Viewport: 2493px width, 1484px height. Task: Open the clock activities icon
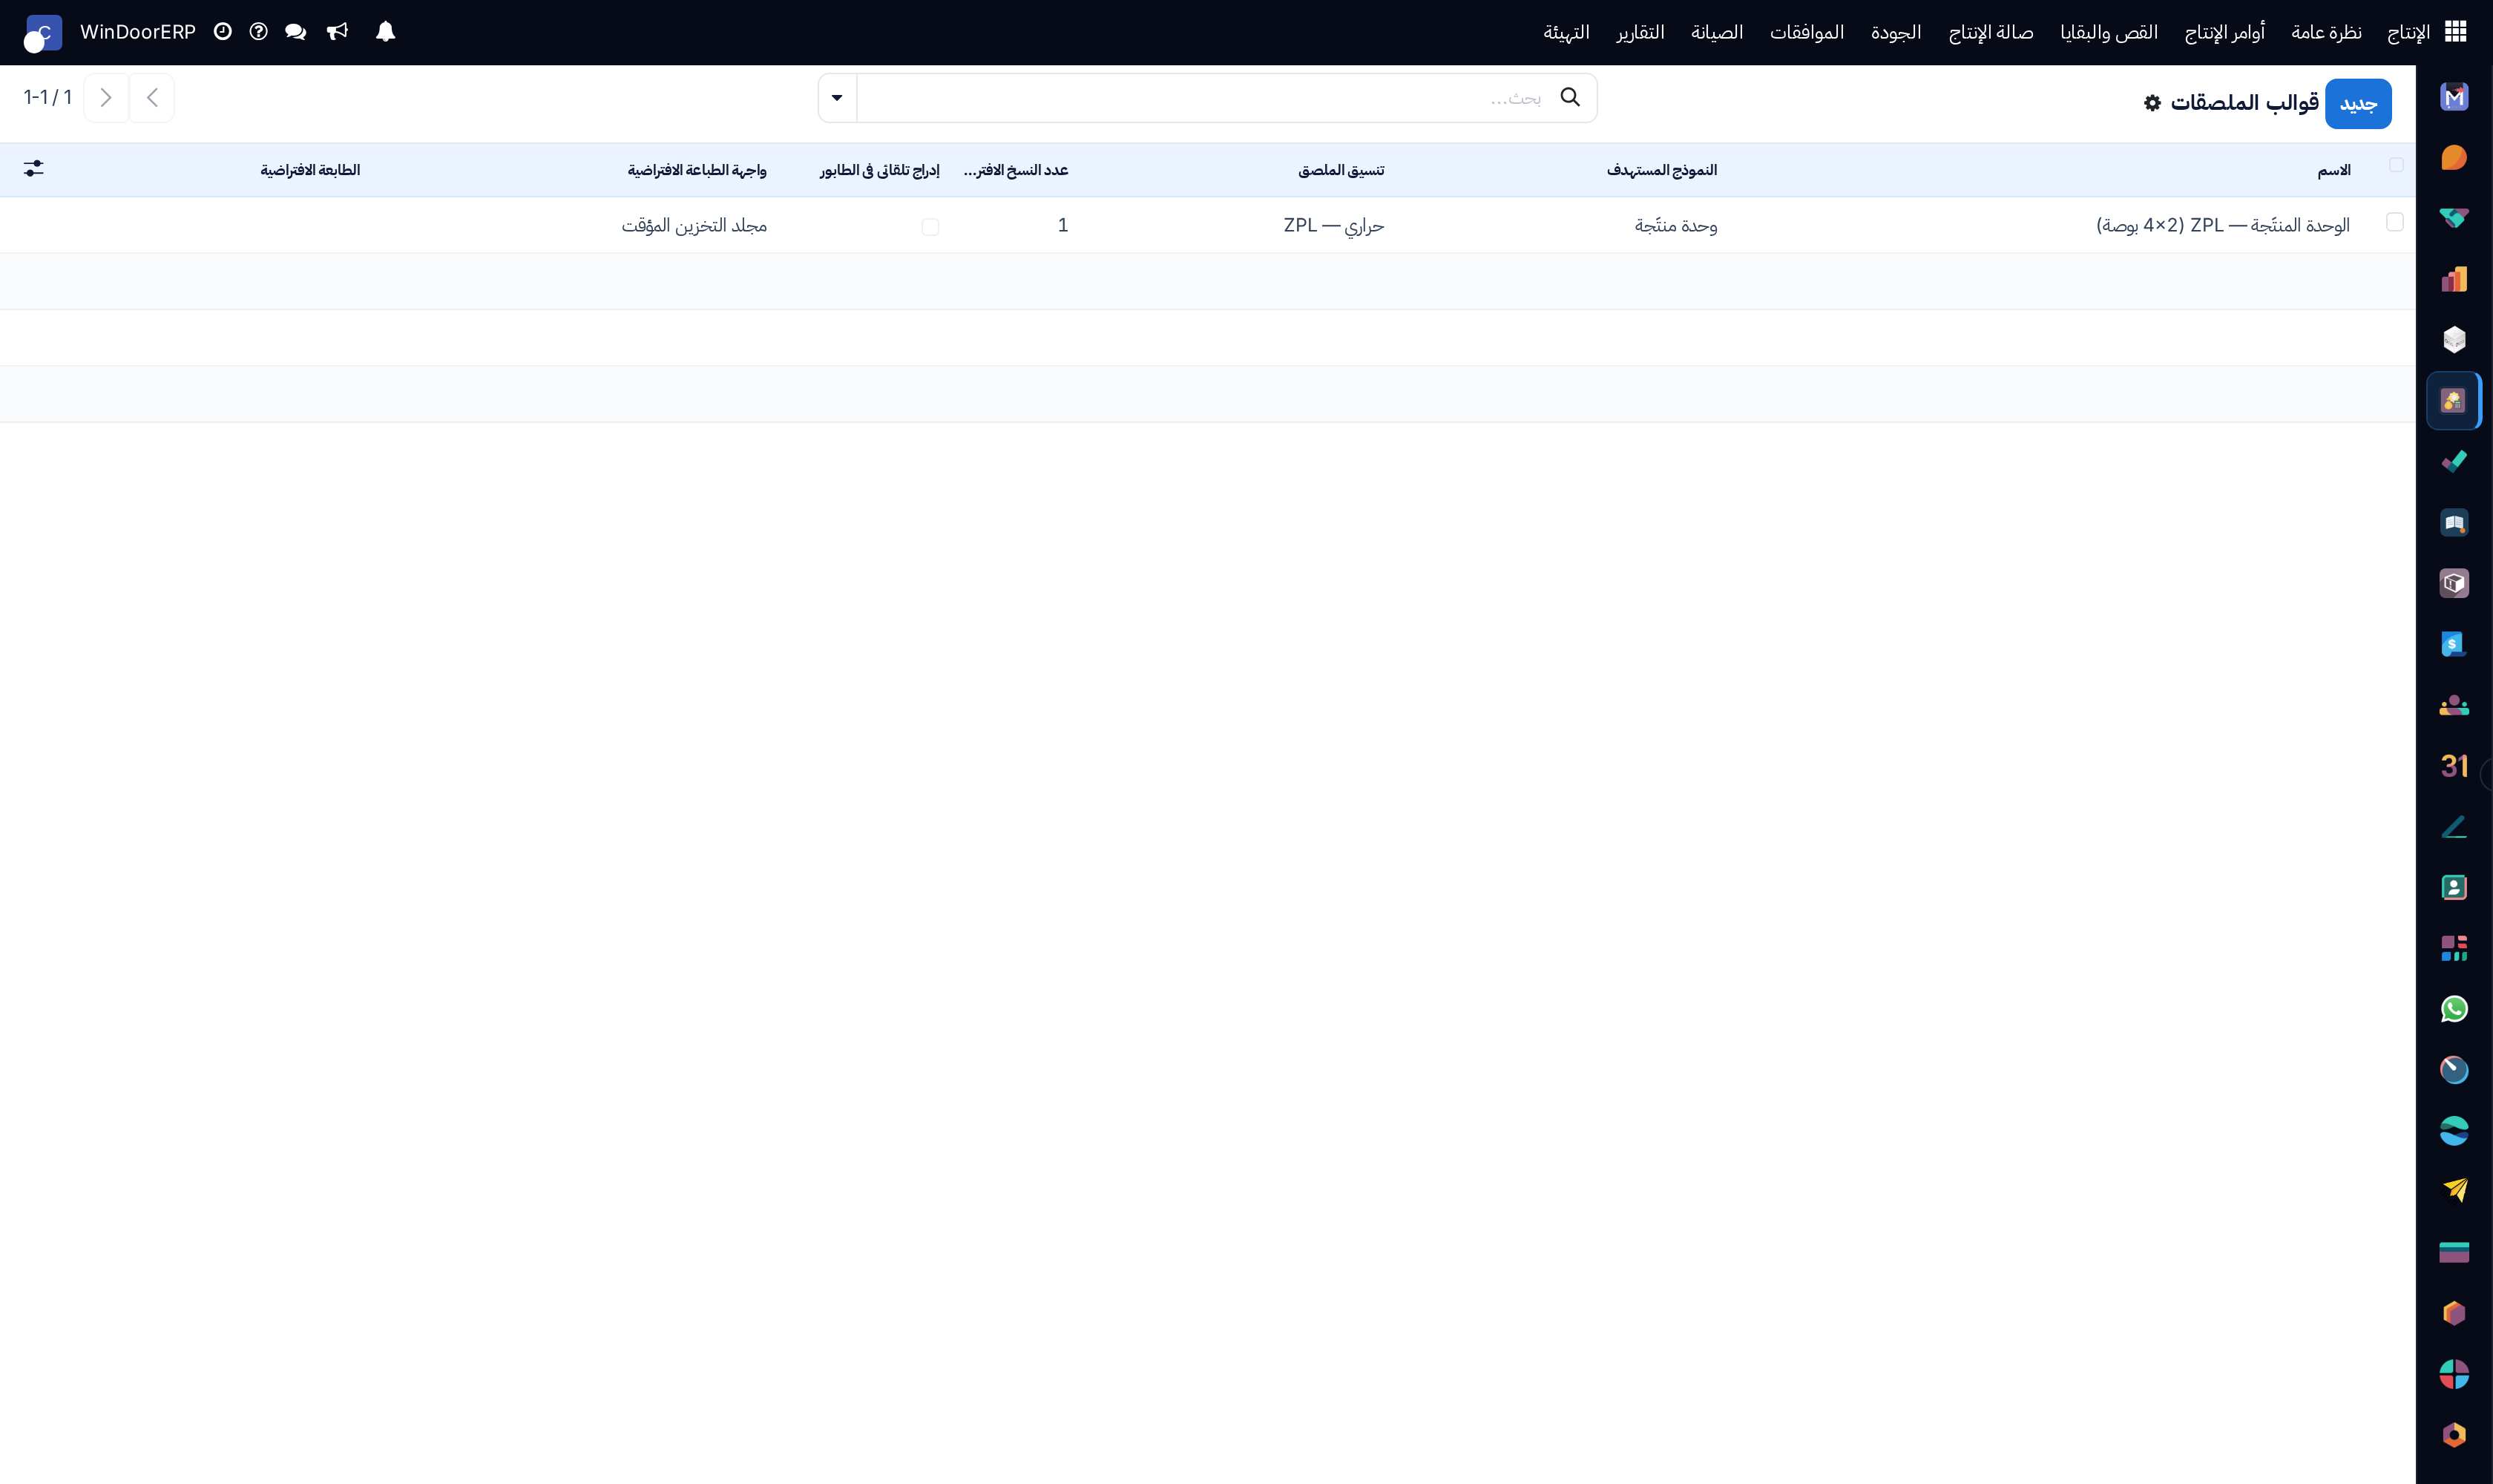(223, 32)
